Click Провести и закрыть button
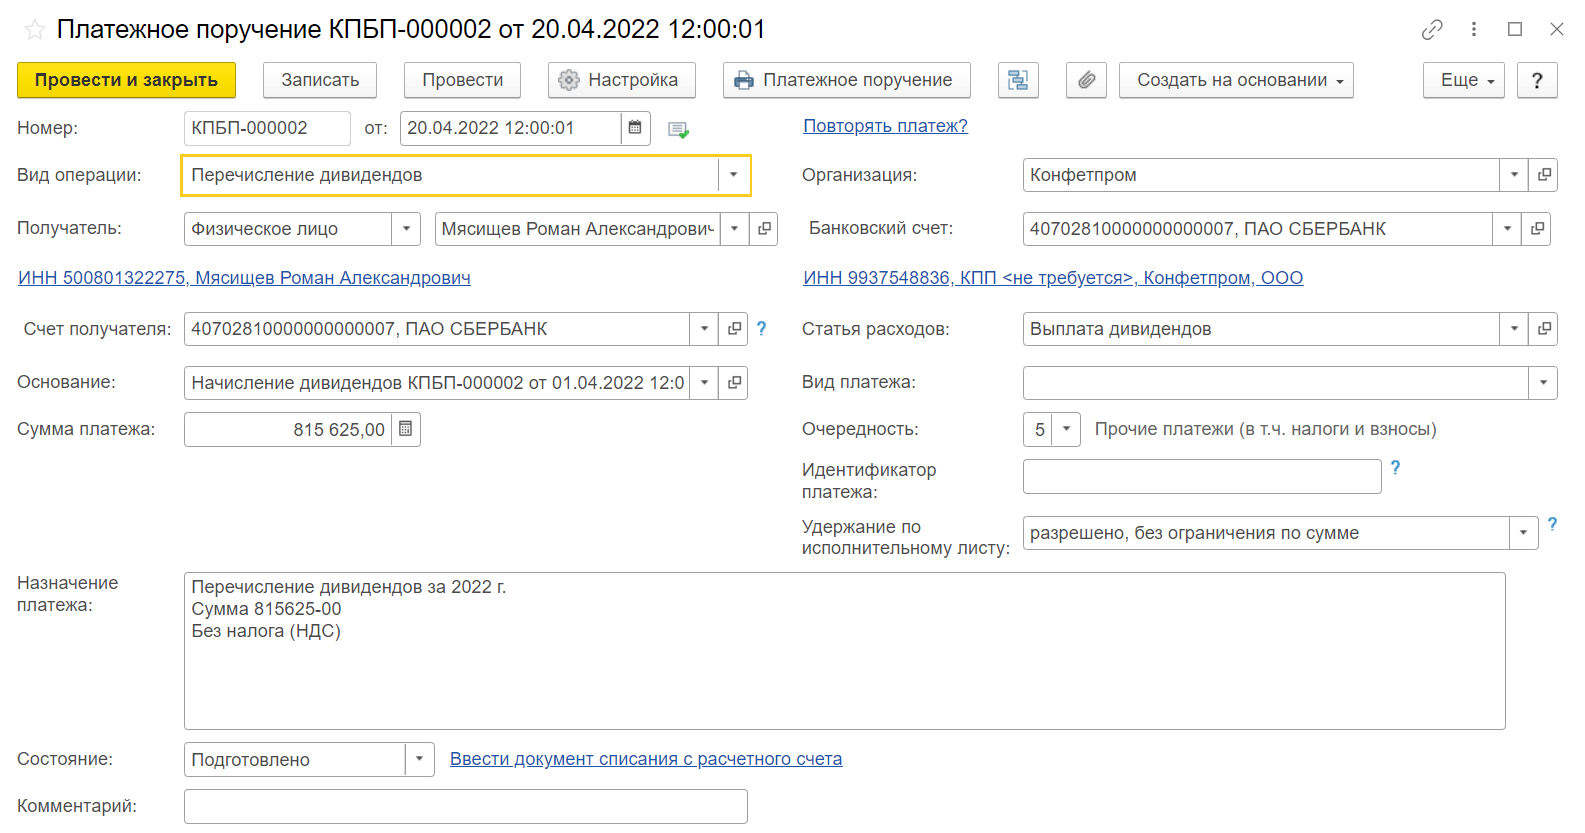Screen dimensions: 1585x833 [x=126, y=80]
